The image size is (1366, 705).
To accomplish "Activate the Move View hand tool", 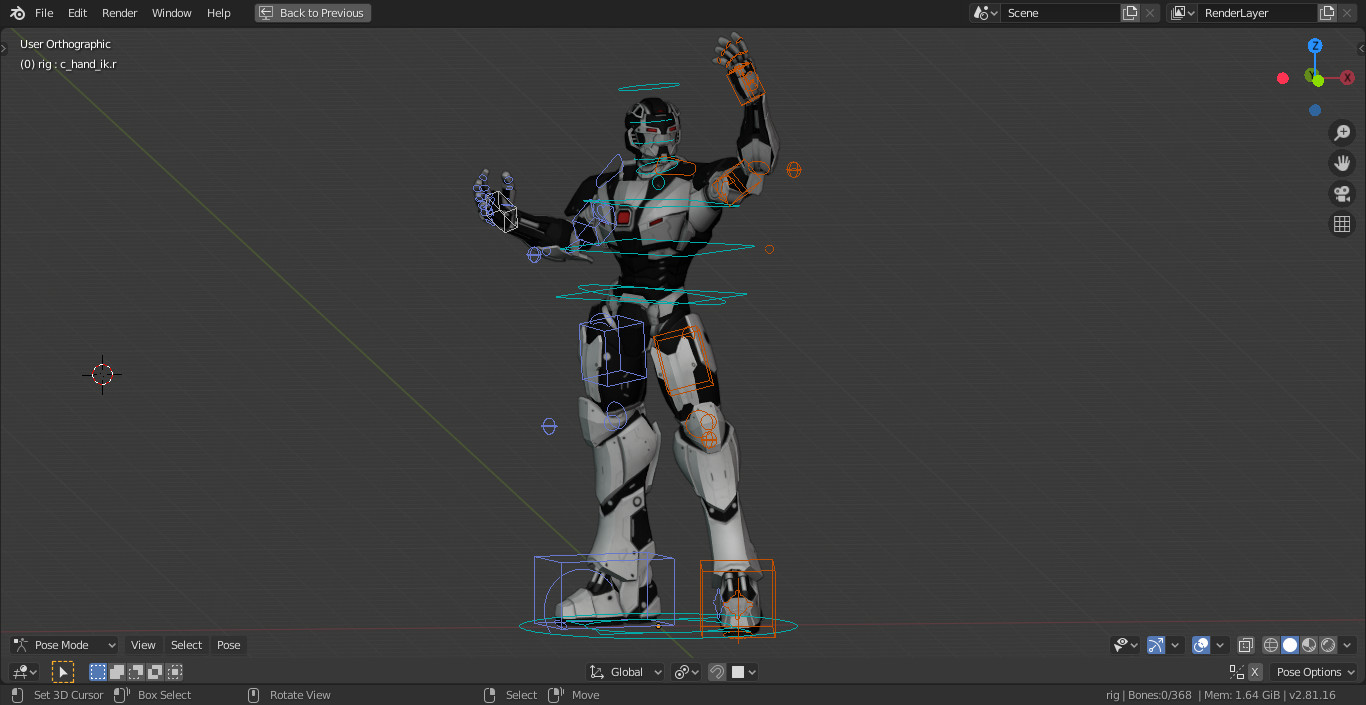I will 1342,162.
